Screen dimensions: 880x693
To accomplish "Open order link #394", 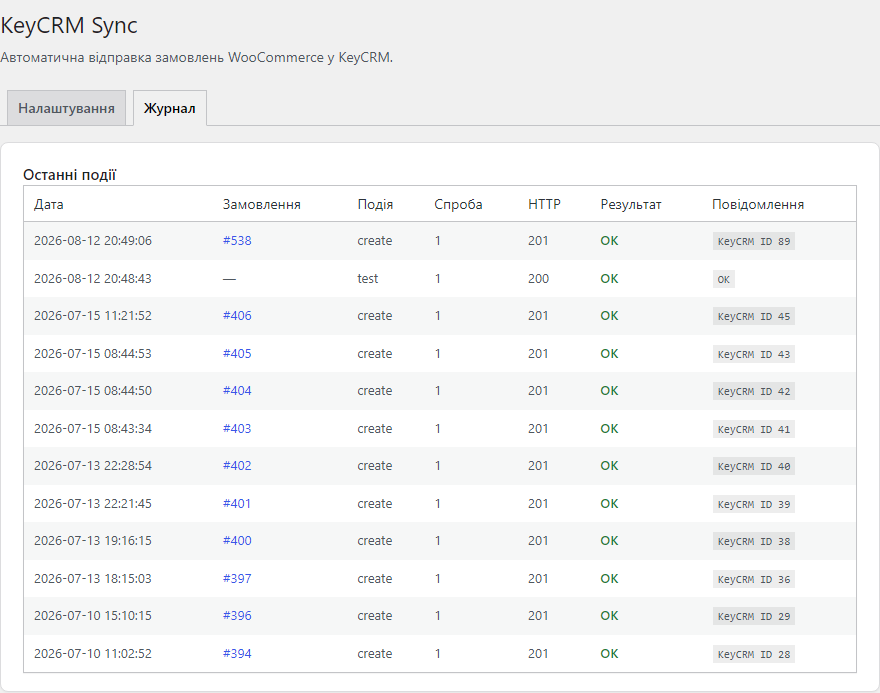I will point(237,654).
